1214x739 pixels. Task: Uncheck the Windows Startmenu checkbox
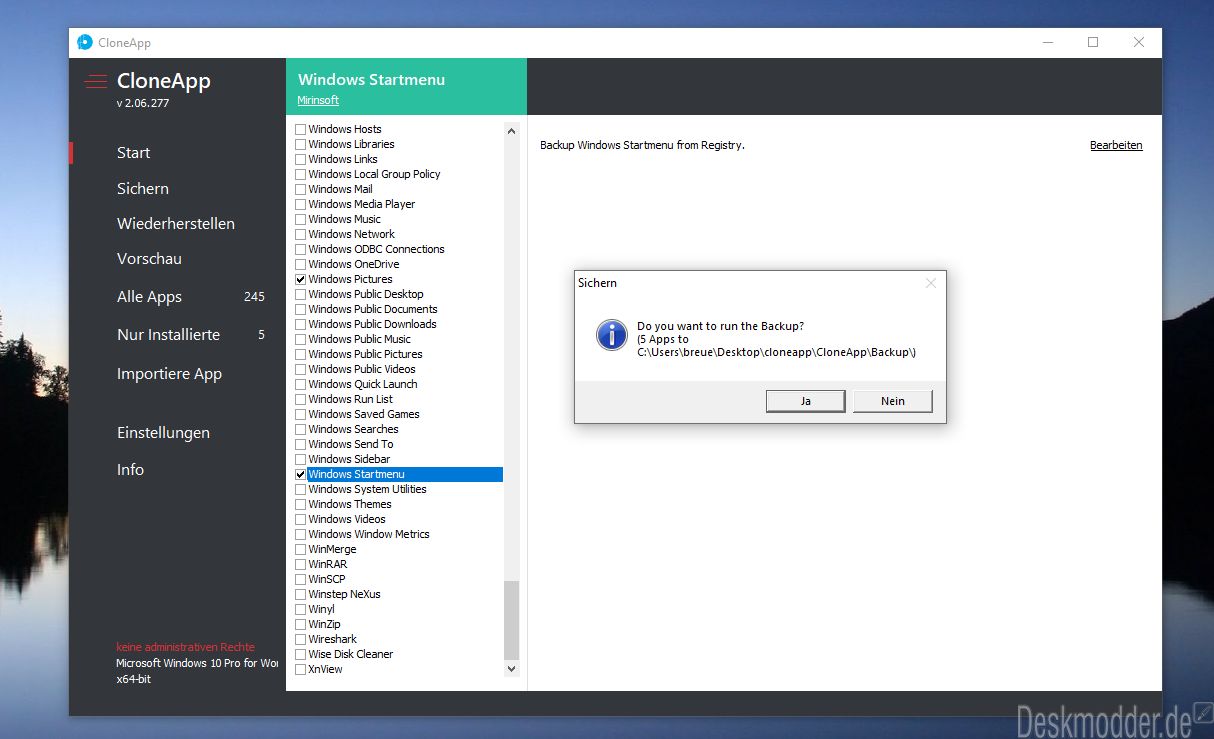(x=300, y=474)
